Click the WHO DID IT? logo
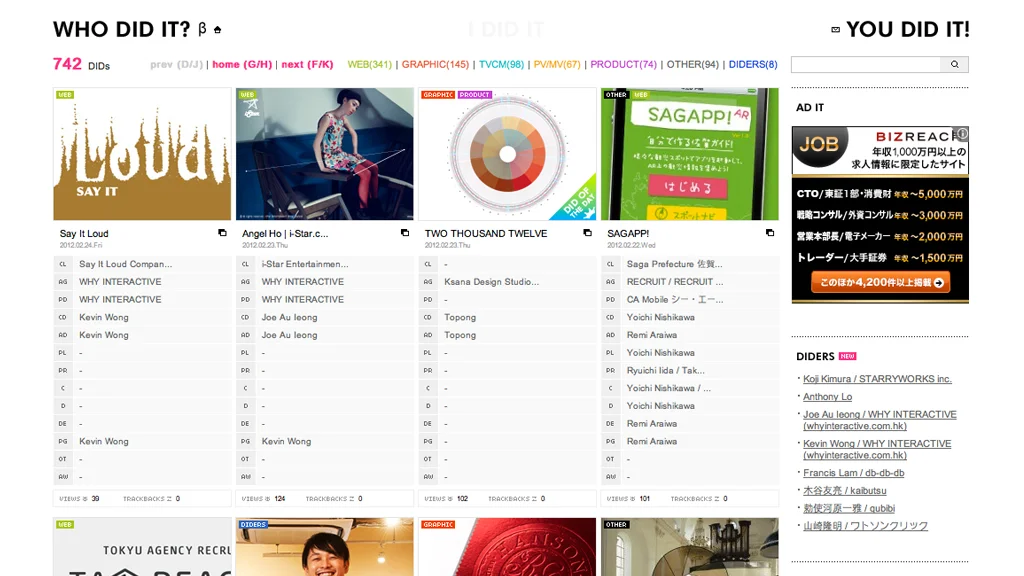This screenshot has height=576, width=1024. pos(121,29)
